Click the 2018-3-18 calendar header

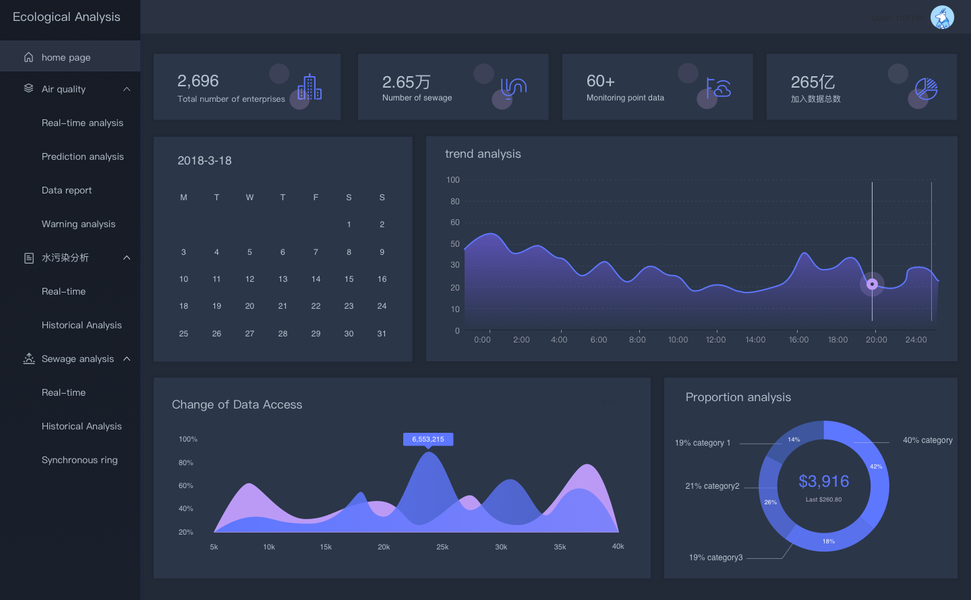[x=204, y=160]
